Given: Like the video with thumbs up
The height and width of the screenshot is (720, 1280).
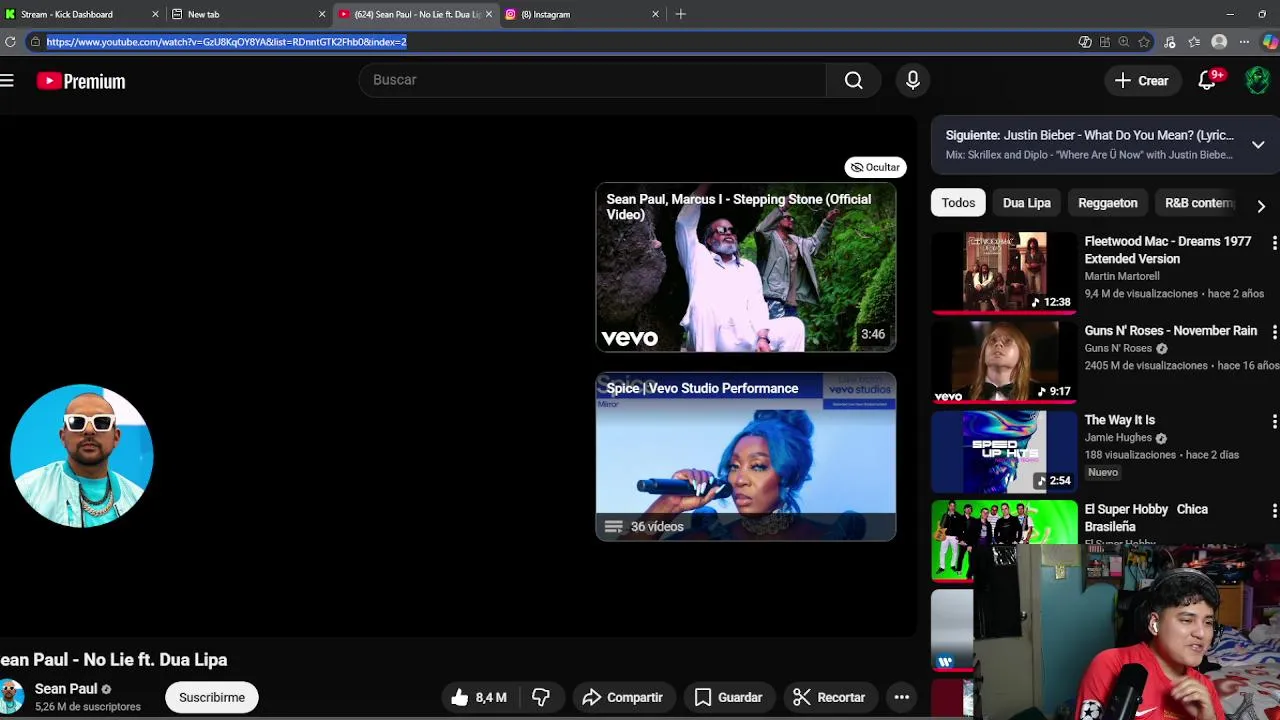Looking at the screenshot, I should tap(478, 697).
